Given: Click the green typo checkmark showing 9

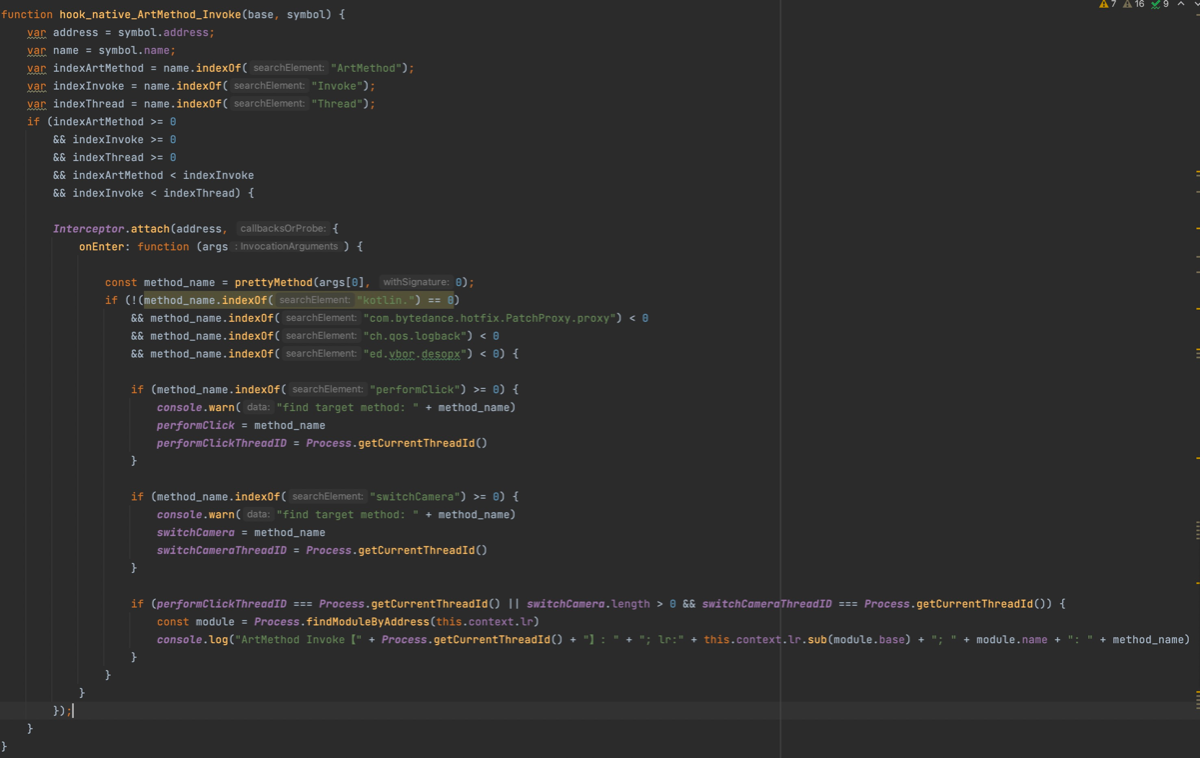Looking at the screenshot, I should (x=1160, y=5).
